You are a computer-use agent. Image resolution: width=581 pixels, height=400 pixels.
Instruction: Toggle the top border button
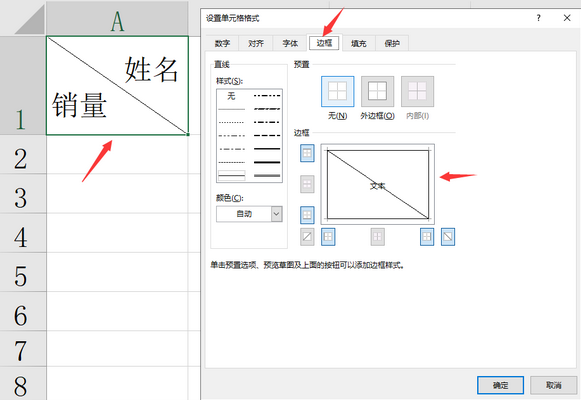[307, 153]
